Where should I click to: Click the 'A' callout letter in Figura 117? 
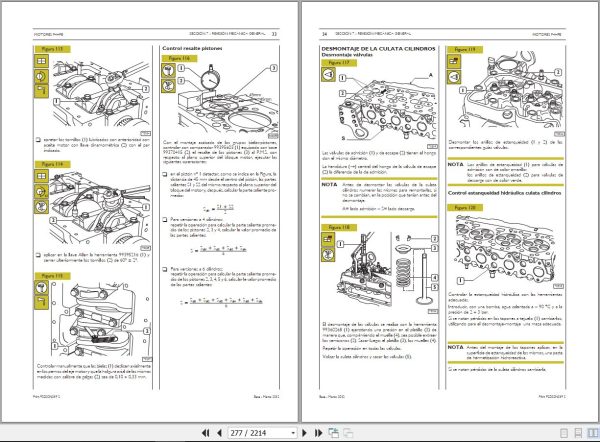tap(430, 75)
